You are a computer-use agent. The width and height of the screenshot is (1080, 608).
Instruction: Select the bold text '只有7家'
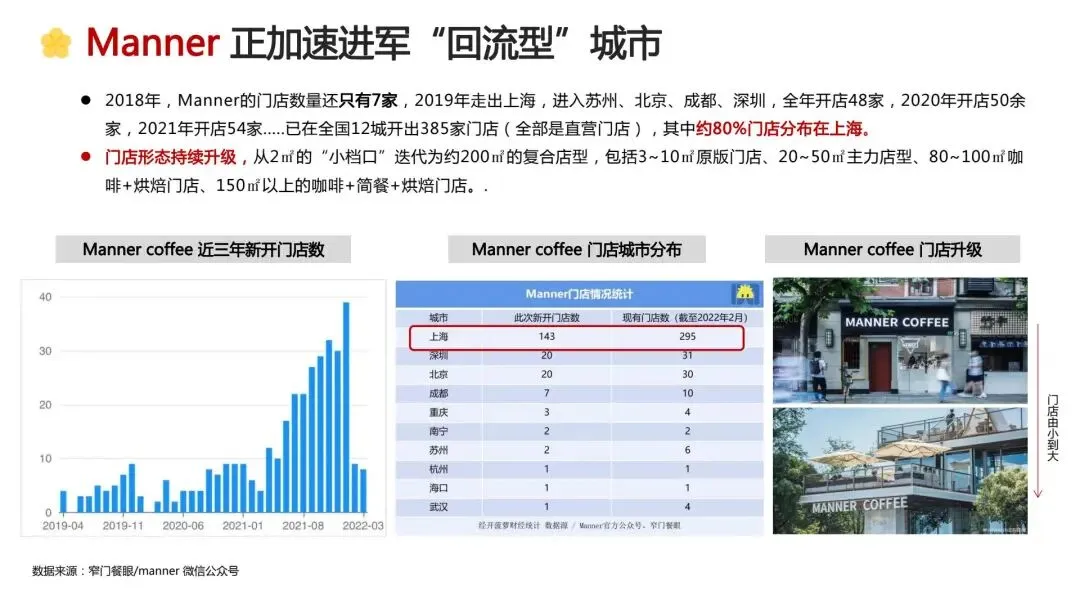click(x=368, y=101)
